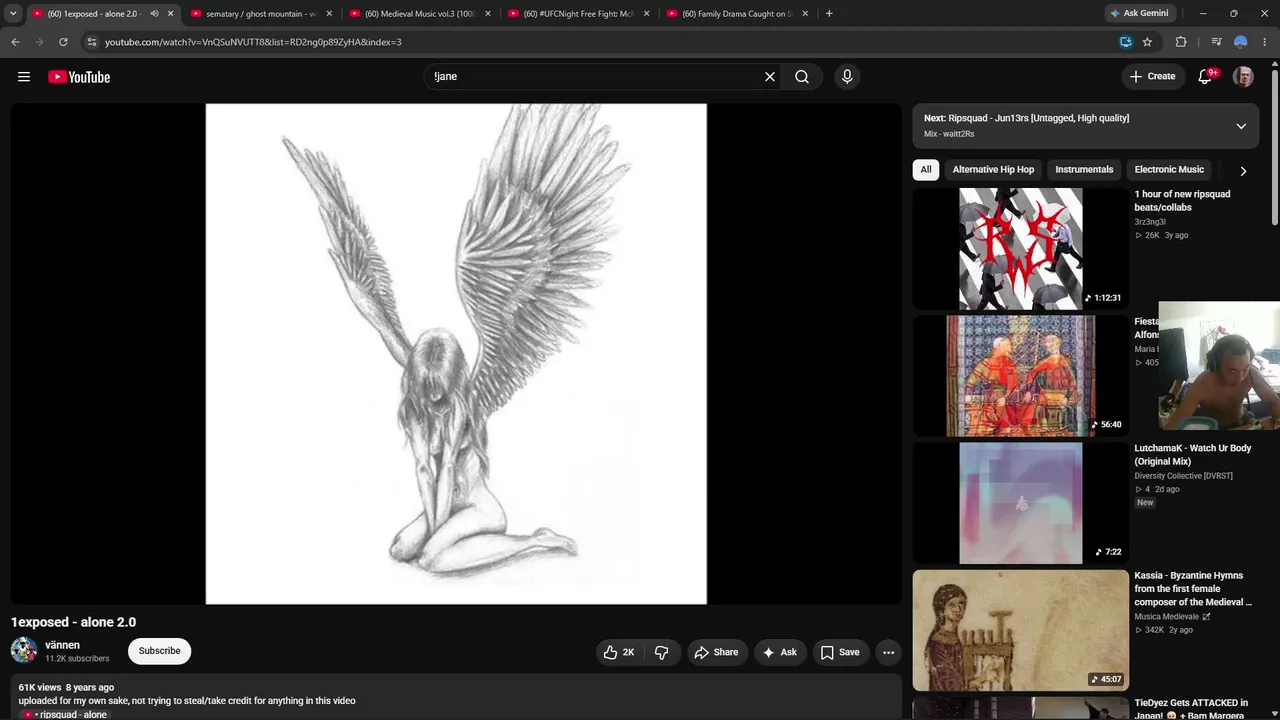Click the ripsquad beats thumbnail, 1:12:31
The height and width of the screenshot is (720, 1280).
[x=1020, y=248]
